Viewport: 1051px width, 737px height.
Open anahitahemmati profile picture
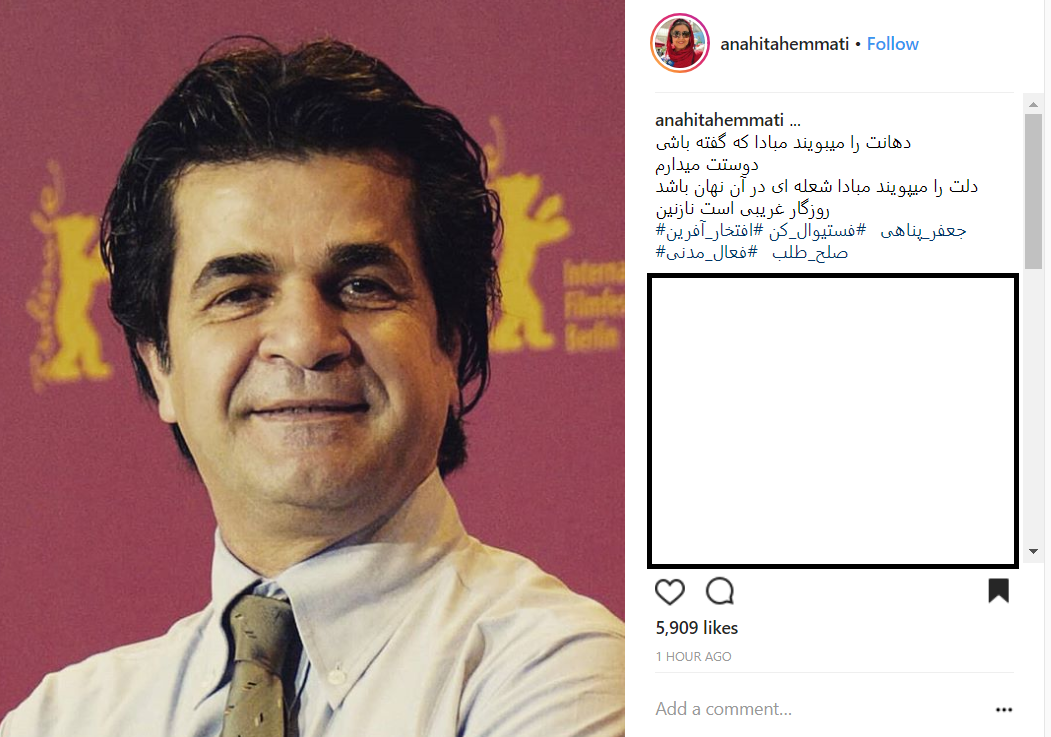680,43
